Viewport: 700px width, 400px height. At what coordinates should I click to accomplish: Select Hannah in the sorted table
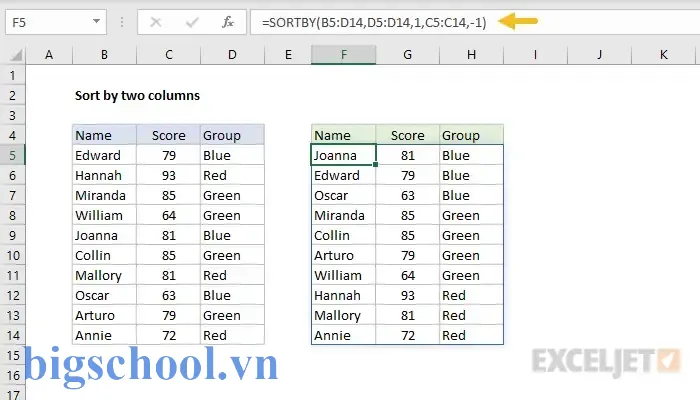pos(344,296)
